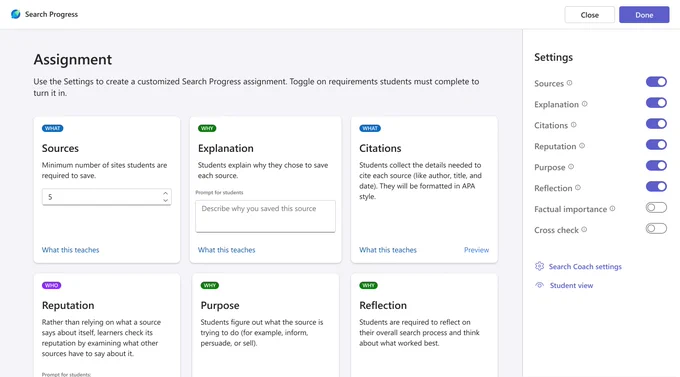Image resolution: width=680 pixels, height=377 pixels.
Task: Click the info icon beside Reflection setting
Action: tap(578, 188)
